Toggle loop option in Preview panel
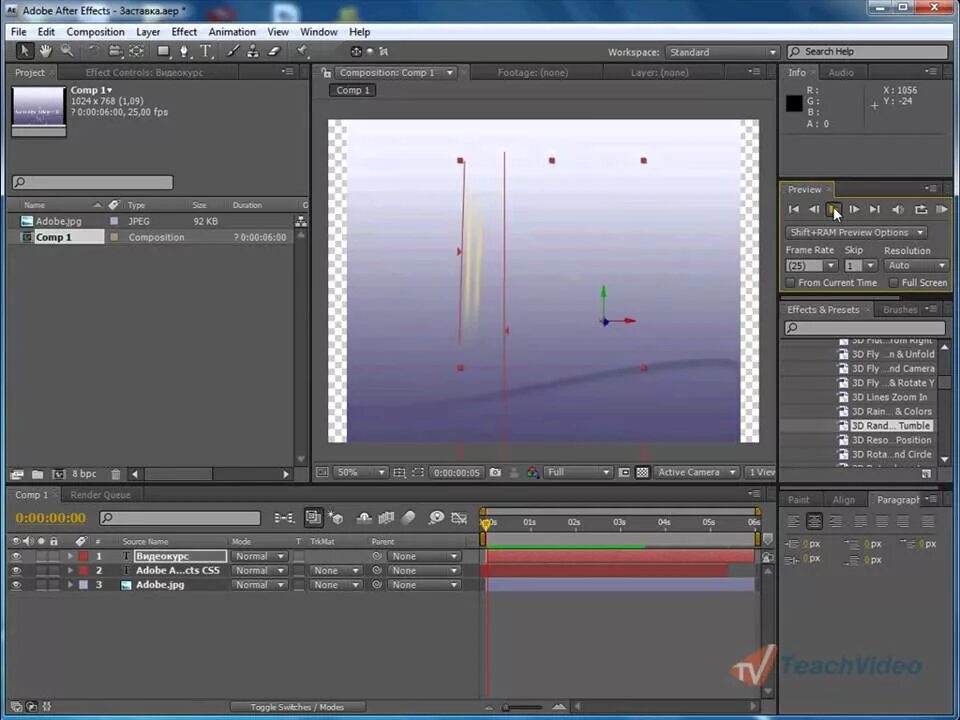 pos(920,209)
